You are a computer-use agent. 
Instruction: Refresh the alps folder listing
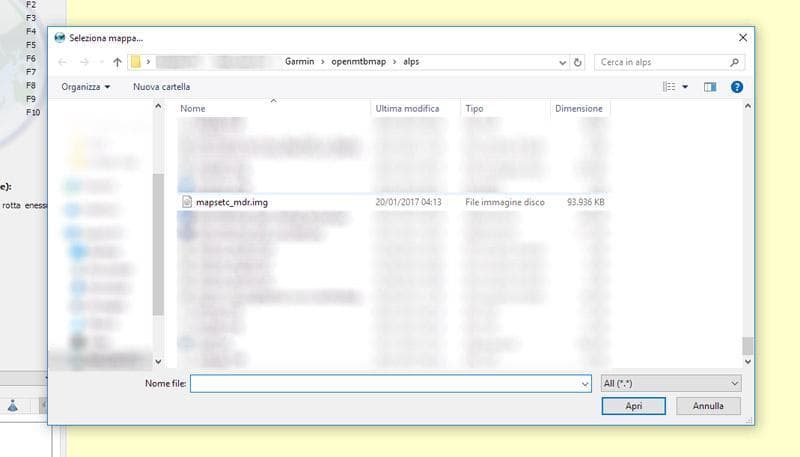578,62
